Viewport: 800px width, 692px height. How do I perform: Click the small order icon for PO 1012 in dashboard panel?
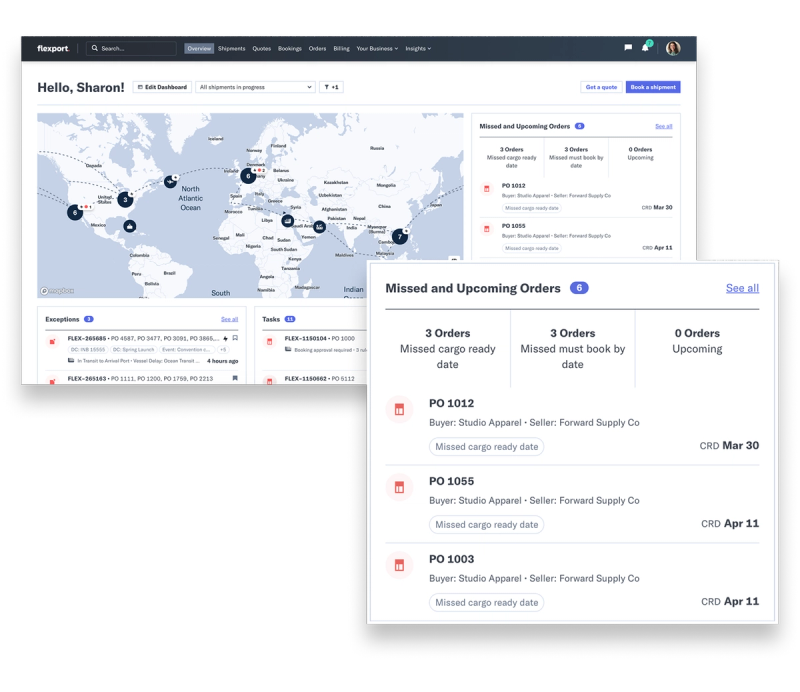(x=487, y=189)
